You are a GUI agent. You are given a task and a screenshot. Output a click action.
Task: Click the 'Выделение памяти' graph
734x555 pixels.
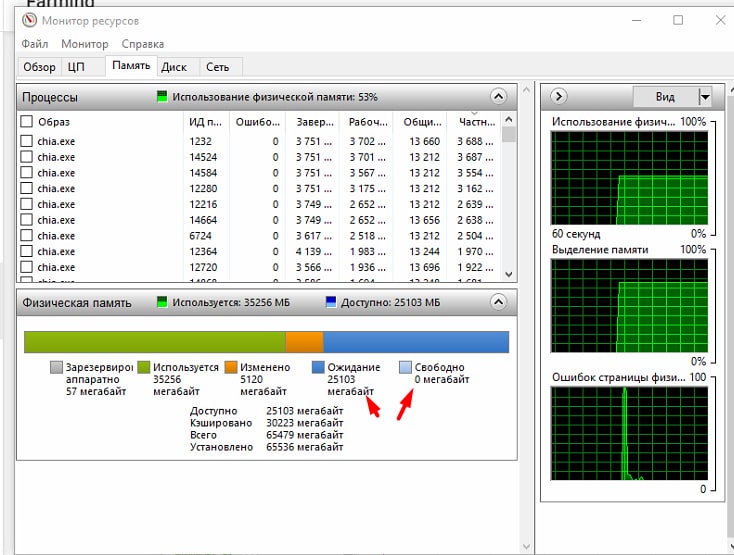coord(629,306)
